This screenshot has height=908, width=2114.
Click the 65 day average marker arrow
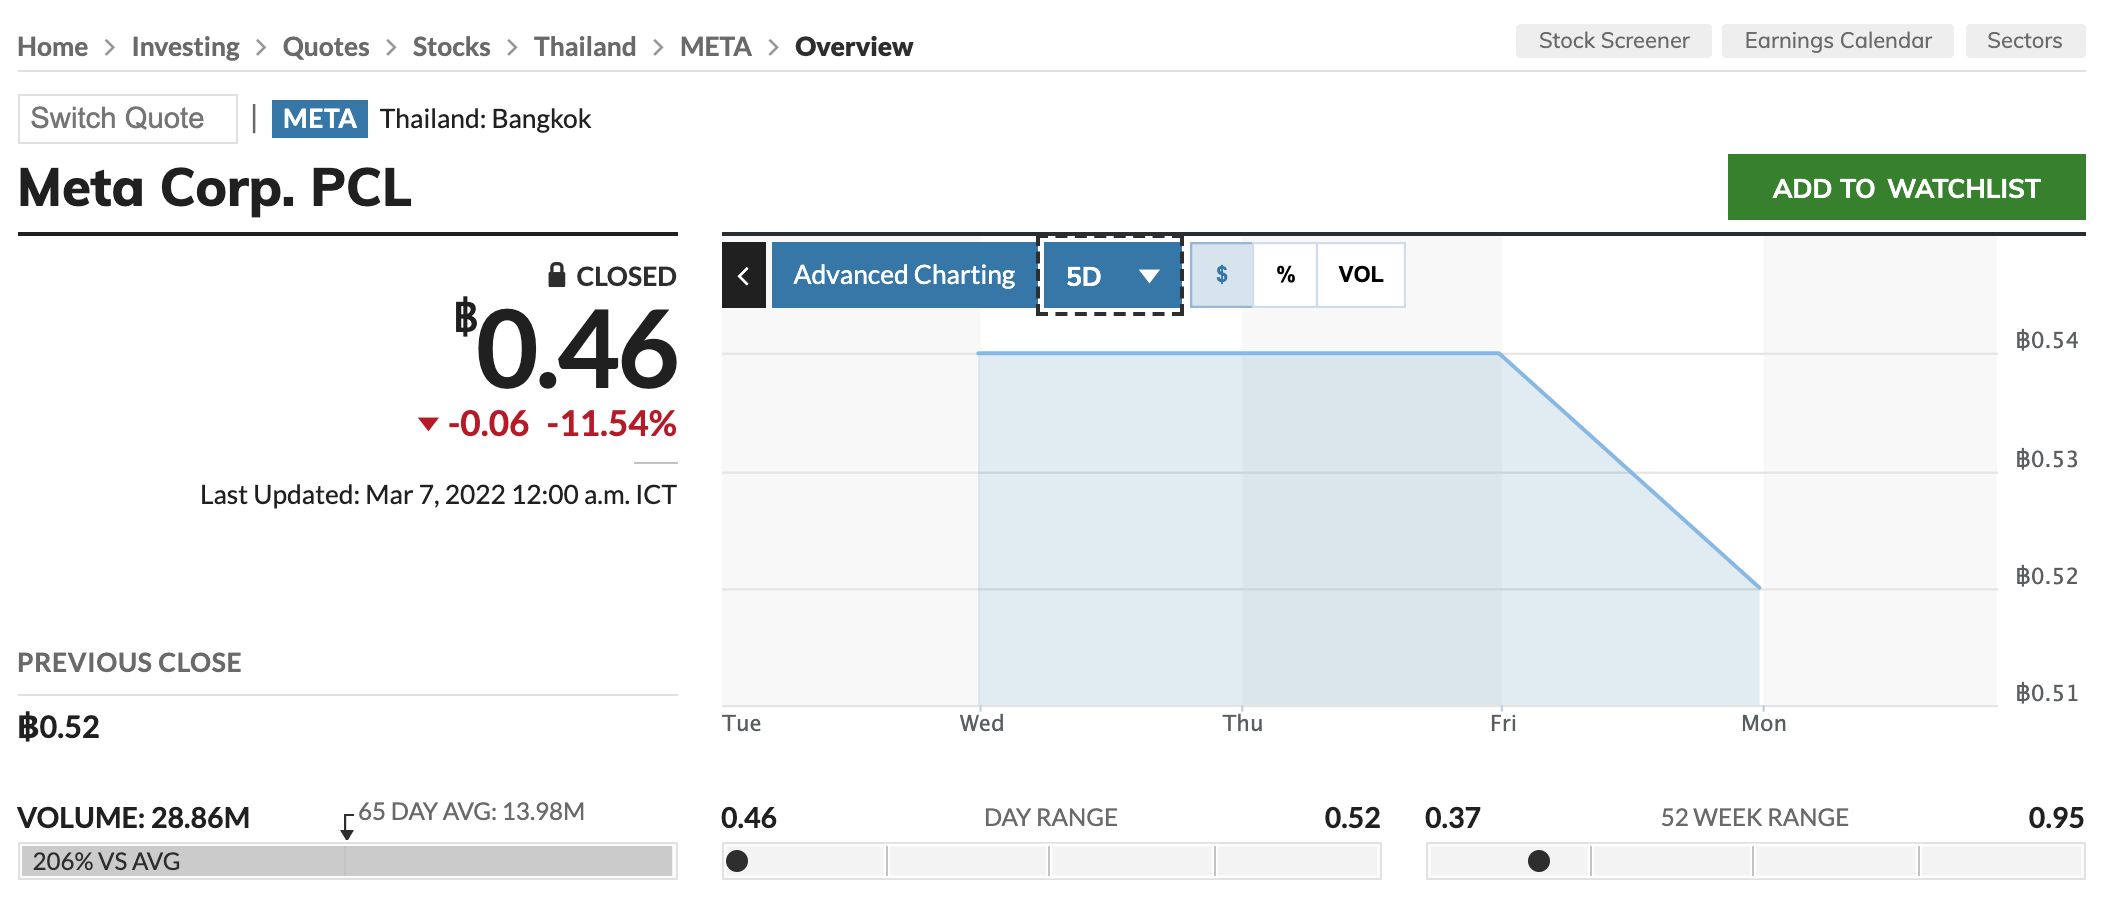pyautogui.click(x=347, y=827)
